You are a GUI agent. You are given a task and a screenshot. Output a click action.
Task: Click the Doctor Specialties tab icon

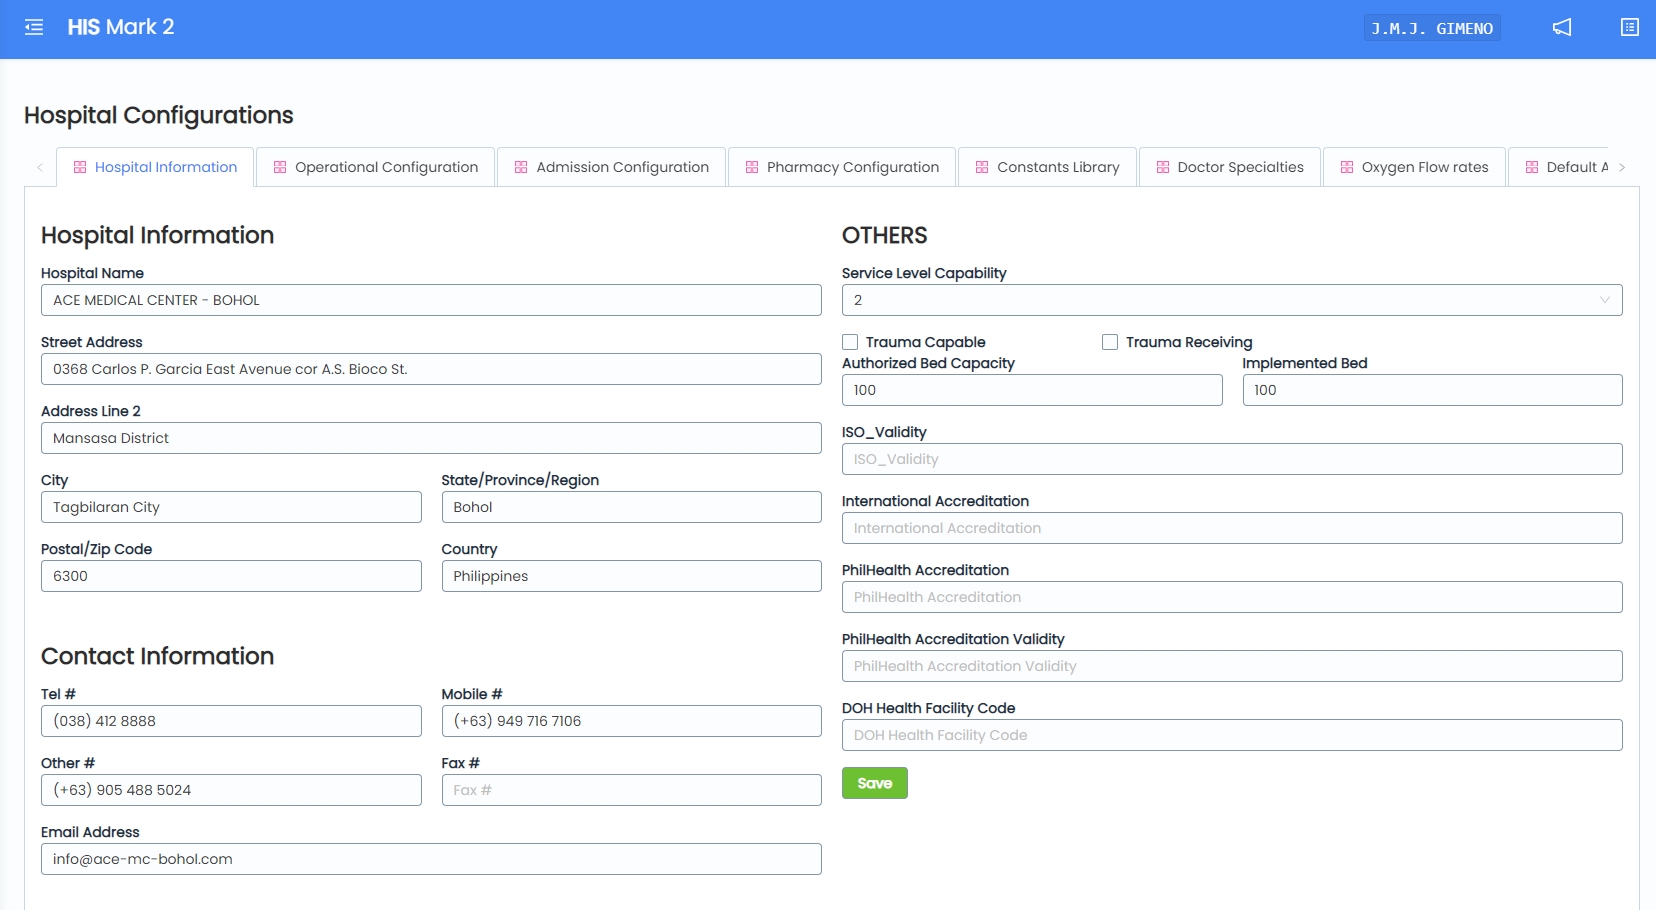point(1163,167)
